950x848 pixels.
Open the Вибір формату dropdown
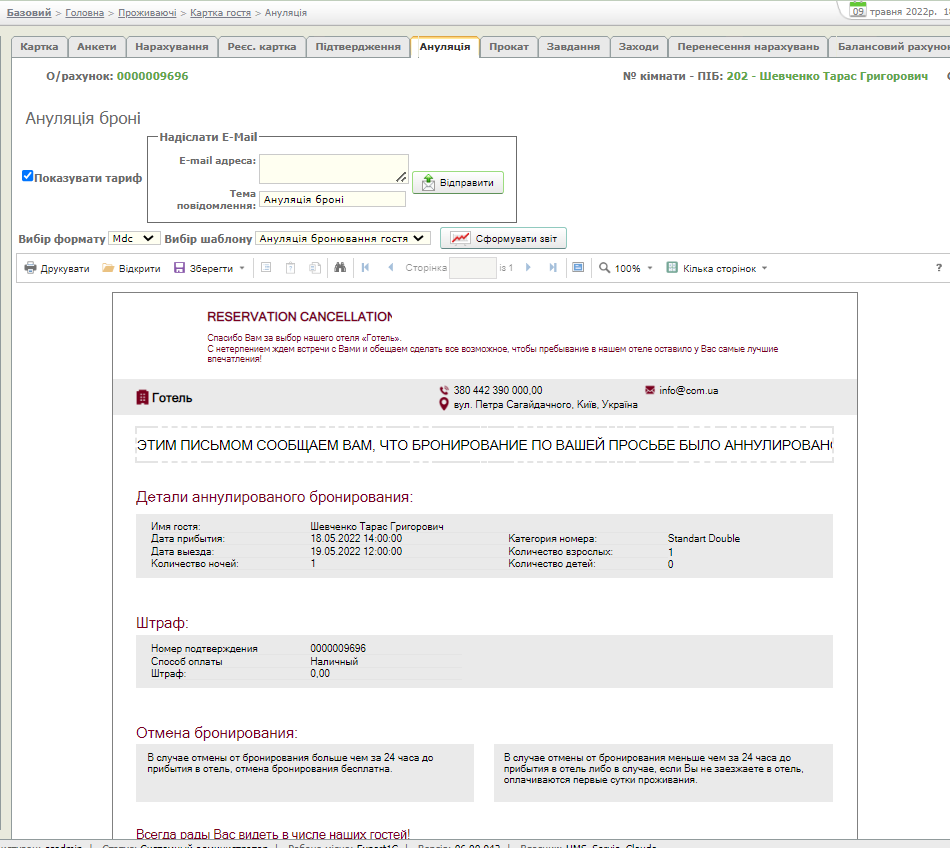point(133,238)
